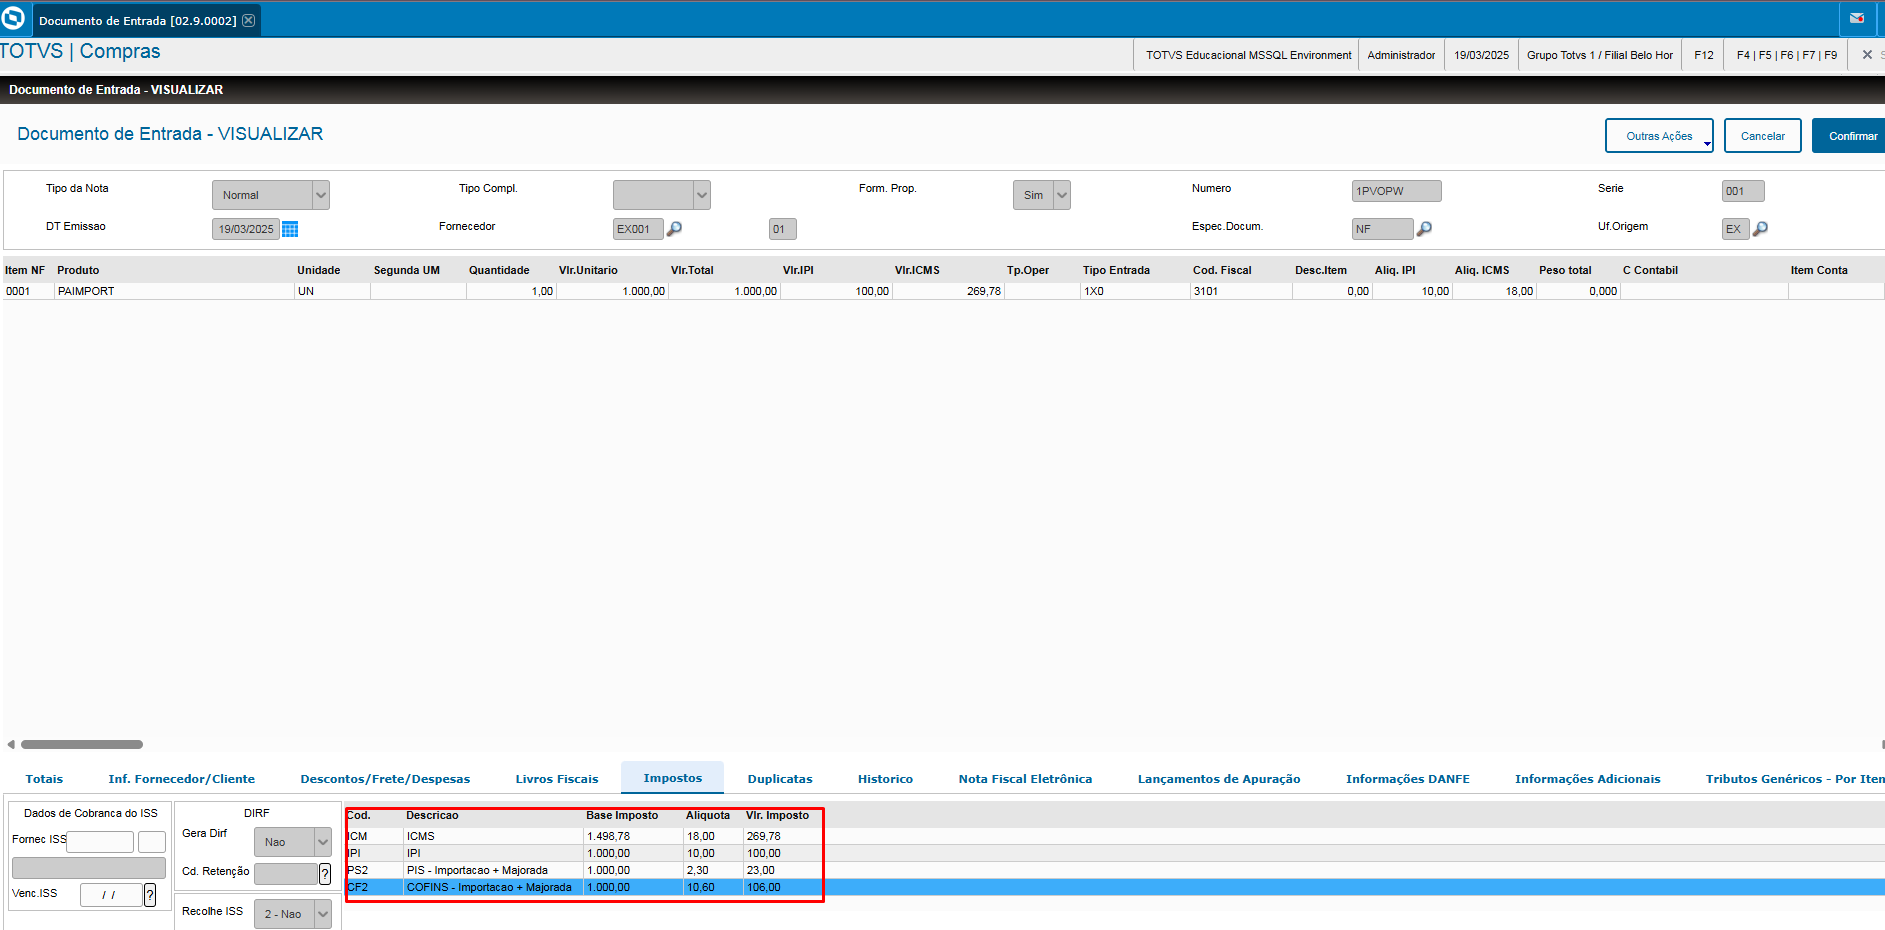Open Fornecedor lookup magnifier
Image resolution: width=1885 pixels, height=930 pixels.
(x=675, y=229)
